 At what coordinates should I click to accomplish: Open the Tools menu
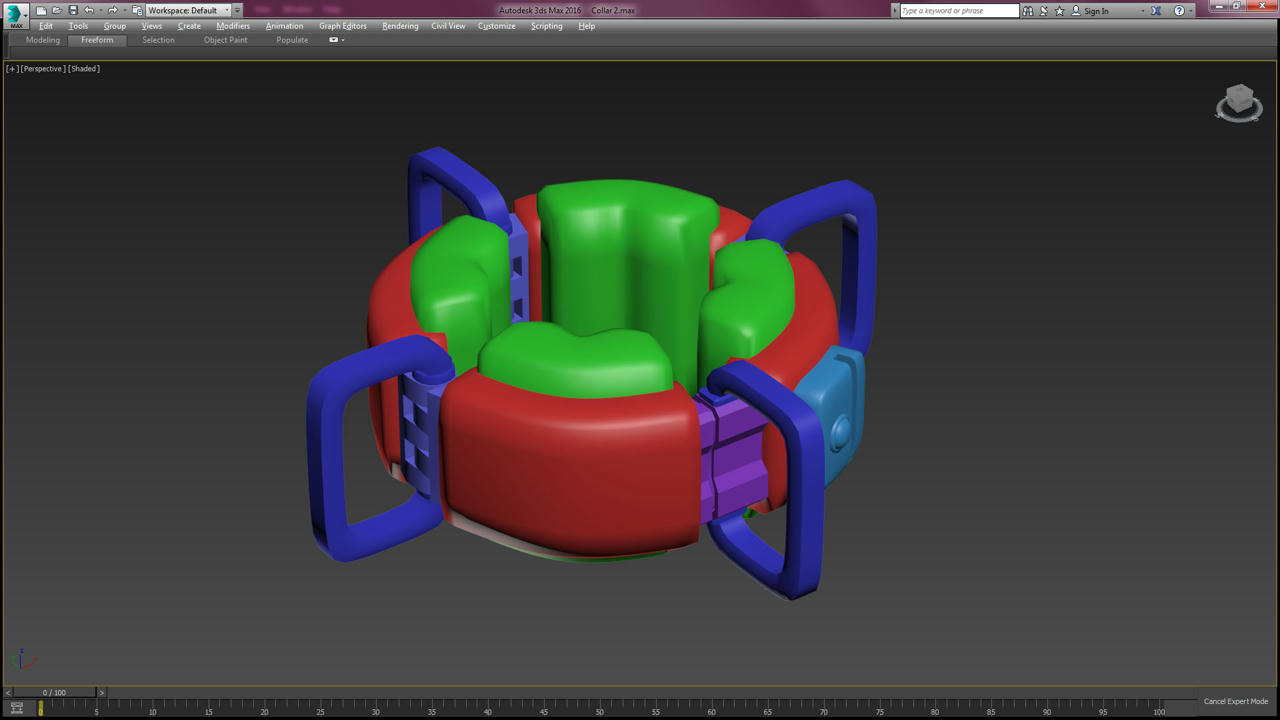tap(78, 26)
